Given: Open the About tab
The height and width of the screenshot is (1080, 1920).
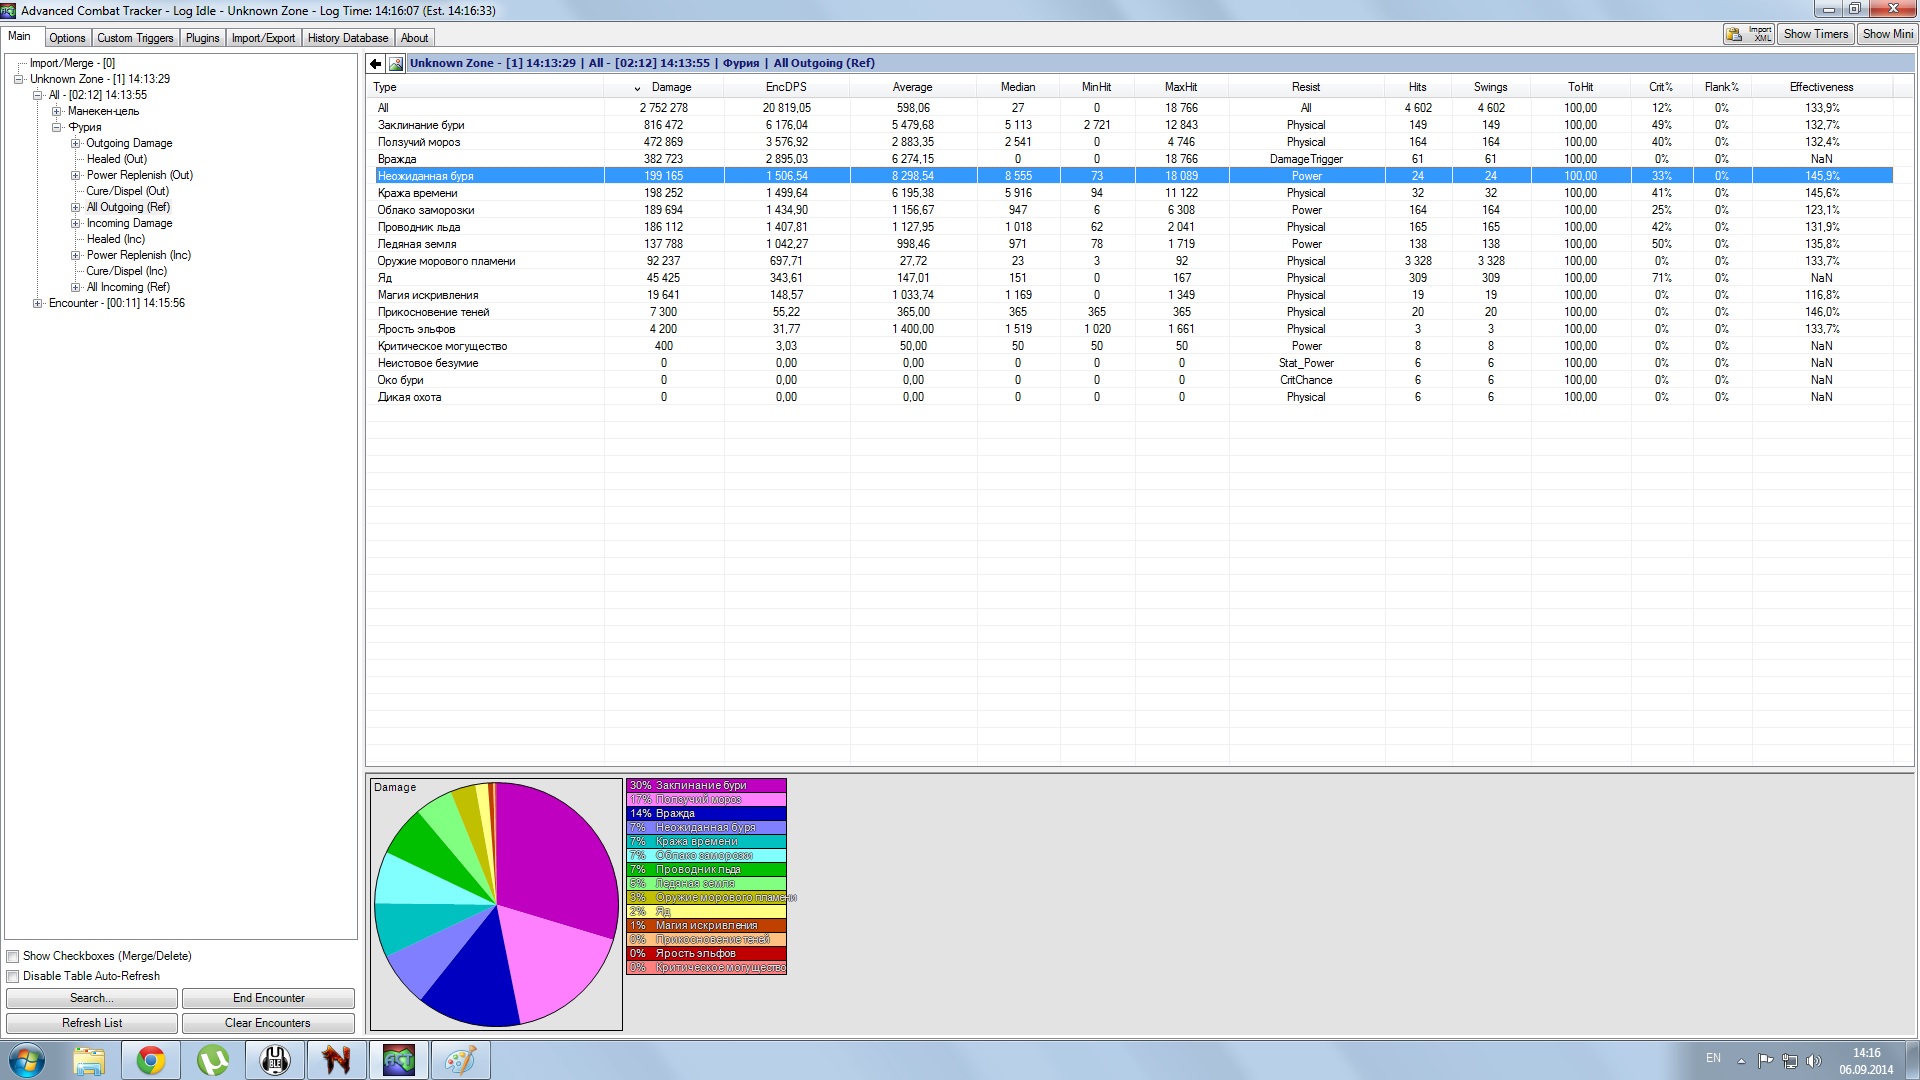Looking at the screenshot, I should (414, 38).
